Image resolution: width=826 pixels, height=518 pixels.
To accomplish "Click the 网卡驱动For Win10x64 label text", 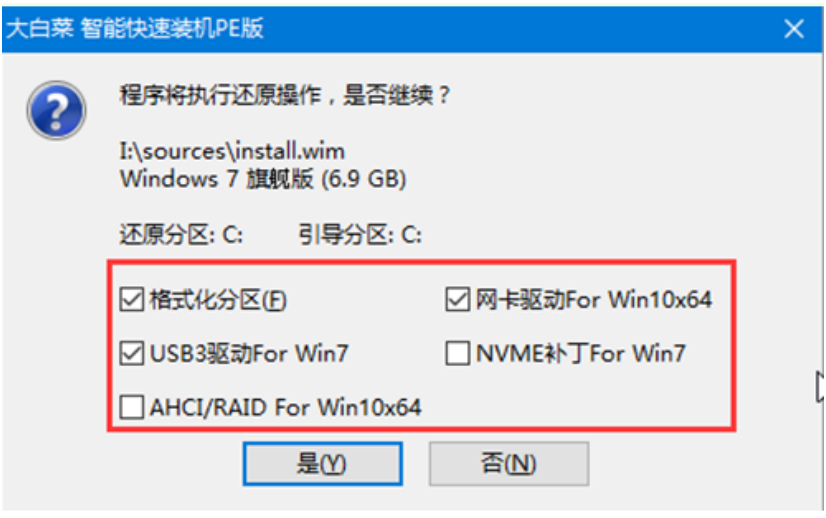I will click(x=594, y=300).
